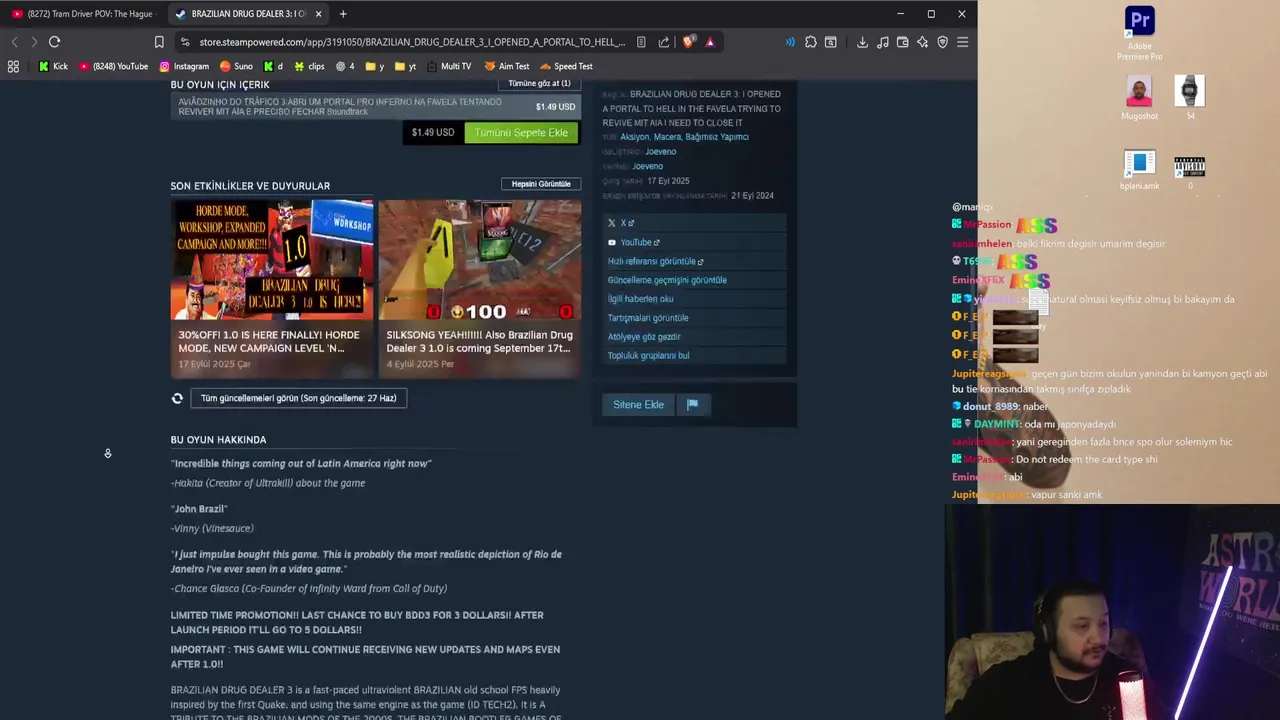
Task: Click the SON ETKİNLİKLER VE DUYURULAR heading
Action: coord(250,186)
